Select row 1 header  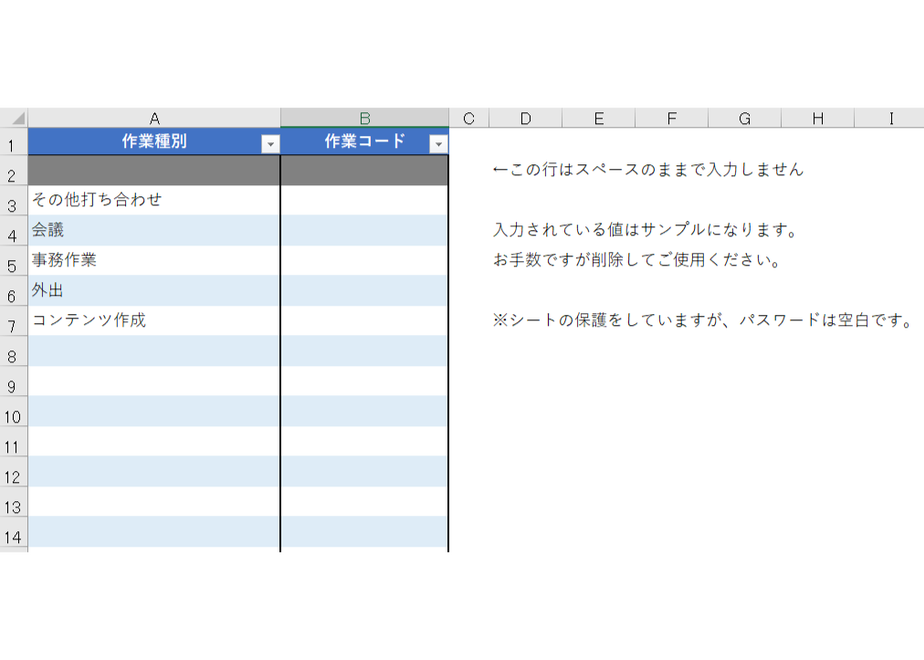(x=14, y=141)
